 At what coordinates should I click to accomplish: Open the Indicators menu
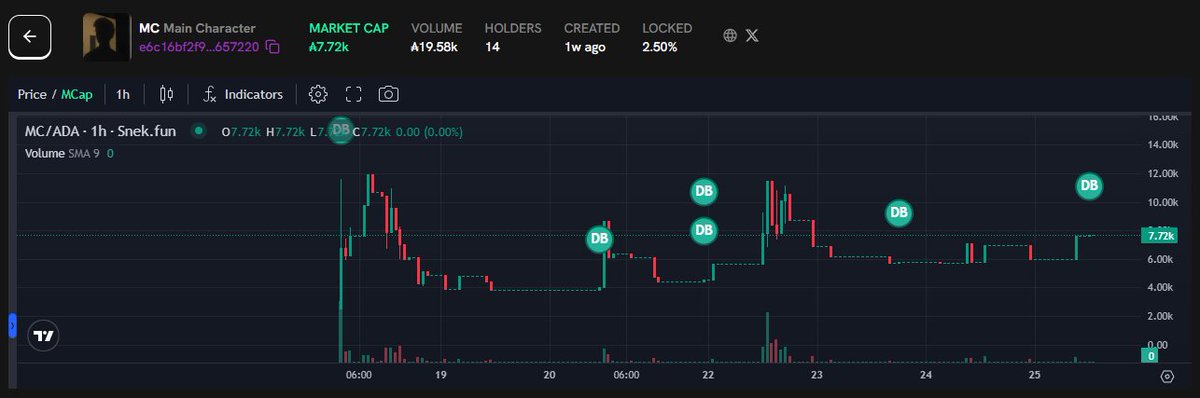point(243,94)
